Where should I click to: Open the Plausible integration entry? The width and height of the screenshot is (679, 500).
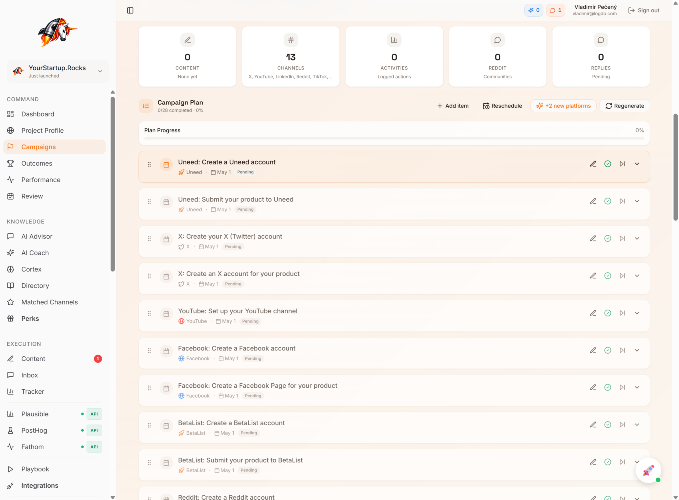[55, 414]
